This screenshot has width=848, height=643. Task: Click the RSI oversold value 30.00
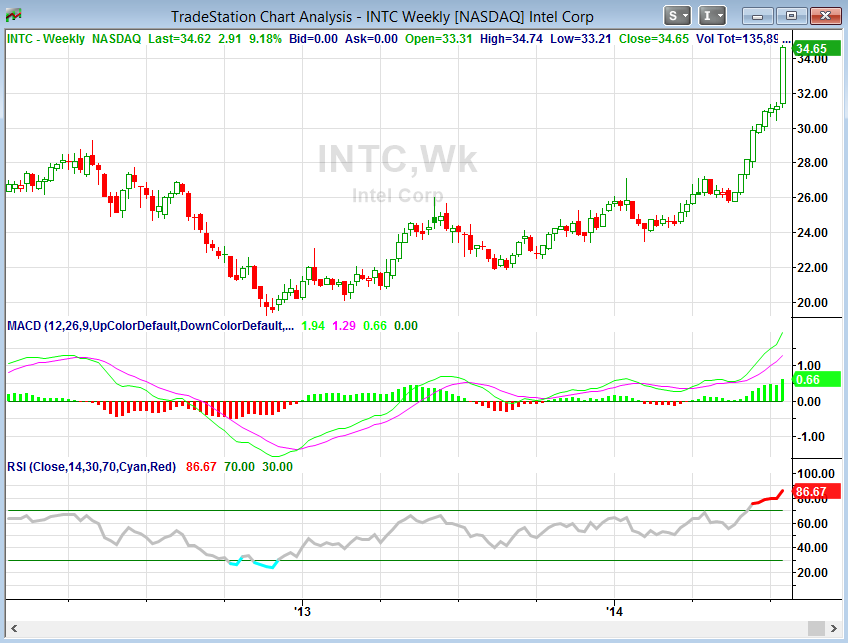coord(277,466)
